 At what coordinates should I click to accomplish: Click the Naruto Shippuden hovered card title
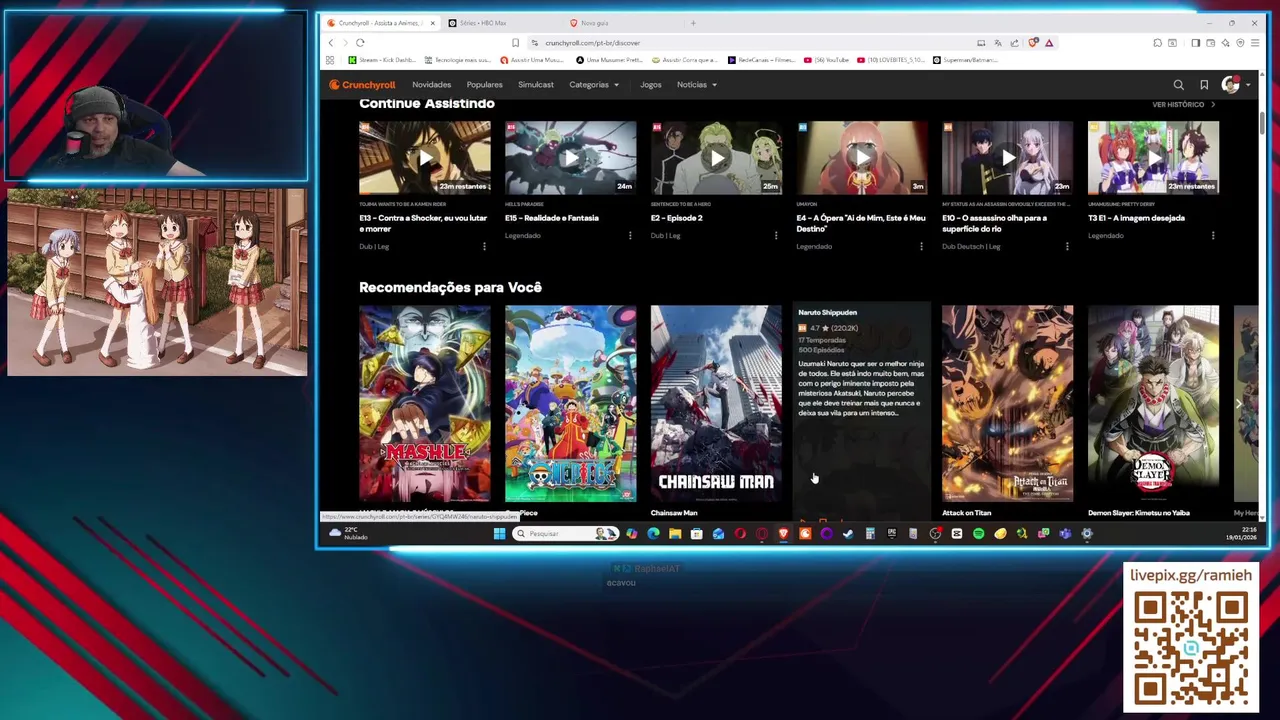pyautogui.click(x=827, y=313)
